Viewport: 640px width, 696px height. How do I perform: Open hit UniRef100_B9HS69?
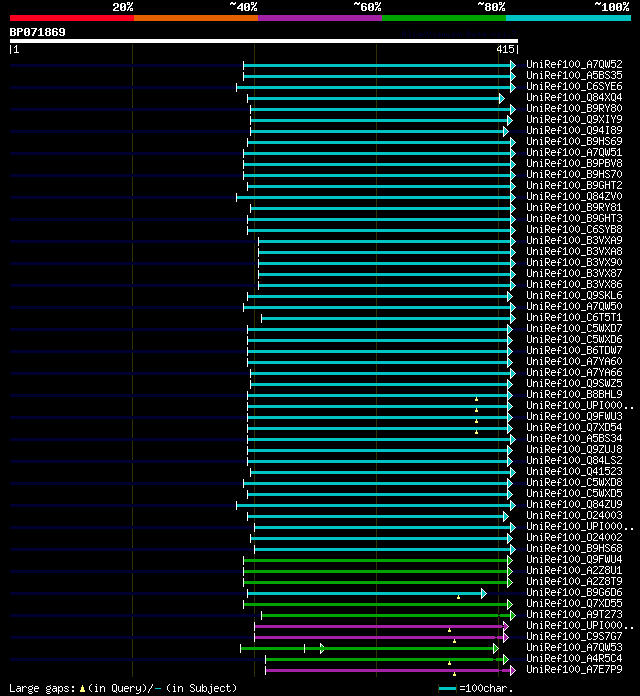(574, 142)
